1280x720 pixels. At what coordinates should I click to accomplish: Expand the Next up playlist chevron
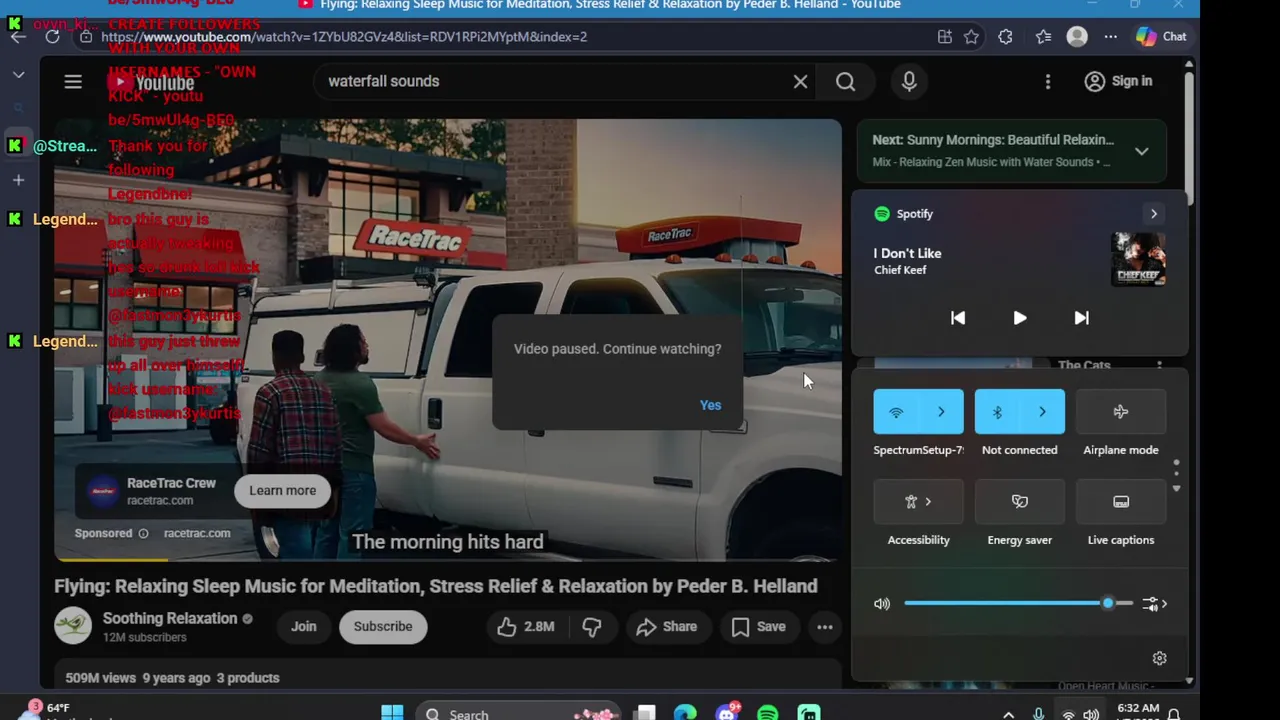1141,151
